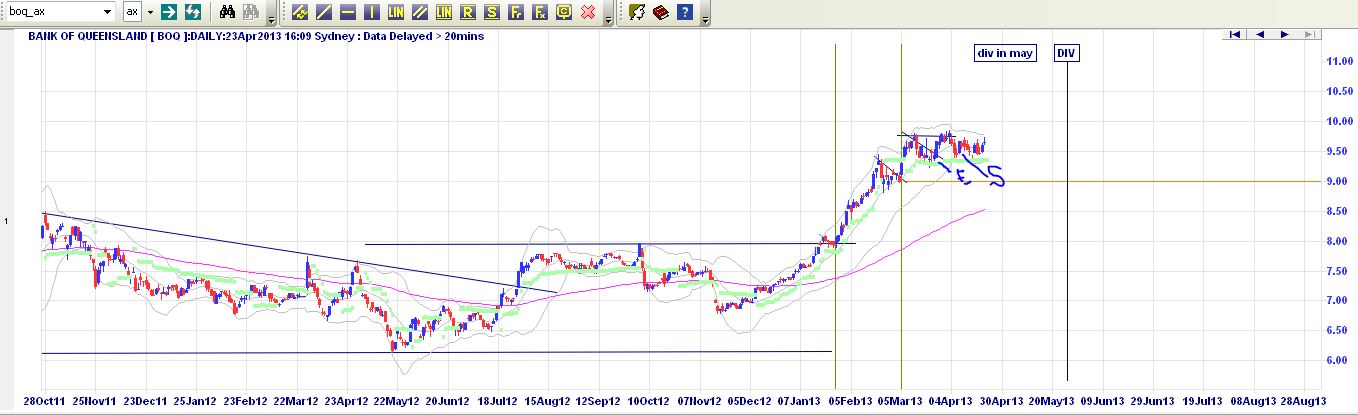Select the Fx Fibonacci extension tool
The width and height of the screenshot is (1358, 415).
(x=539, y=13)
